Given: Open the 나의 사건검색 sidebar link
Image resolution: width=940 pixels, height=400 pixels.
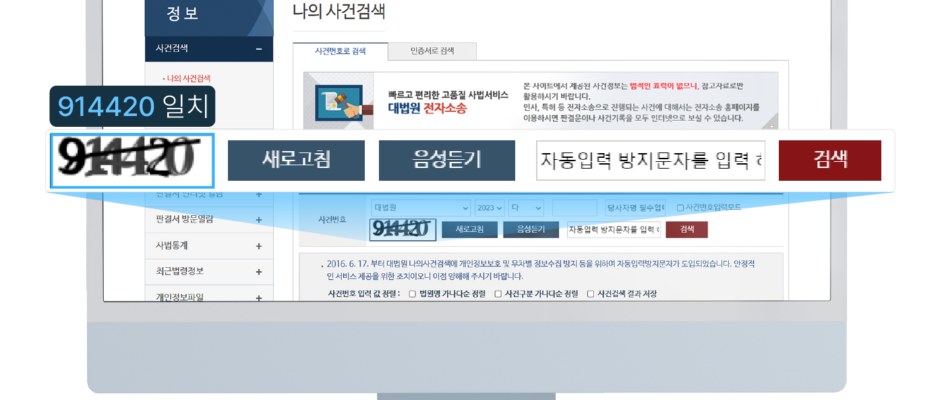Looking at the screenshot, I should 188,79.
